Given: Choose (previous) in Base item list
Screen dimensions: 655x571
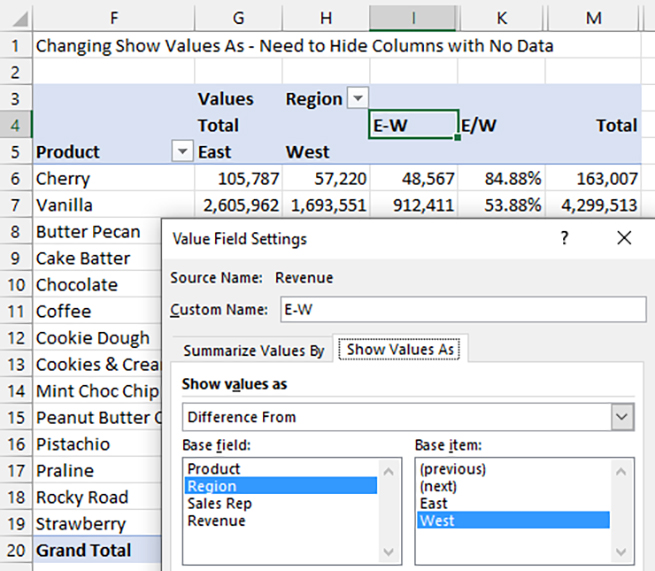Looking at the screenshot, I should pos(513,469).
